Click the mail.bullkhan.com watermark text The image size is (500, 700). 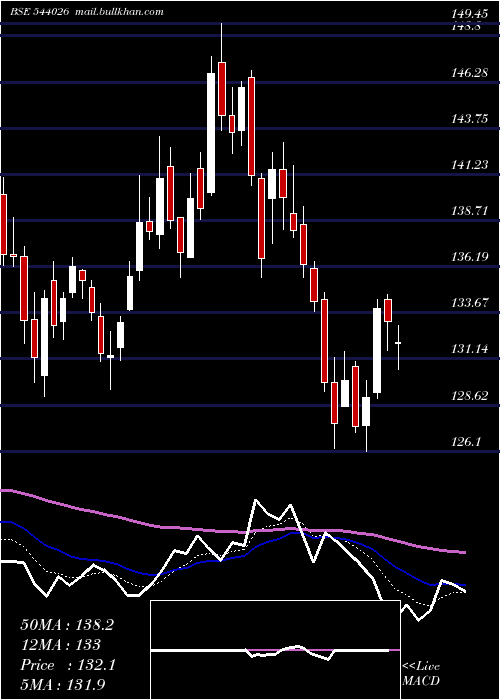coord(118,12)
